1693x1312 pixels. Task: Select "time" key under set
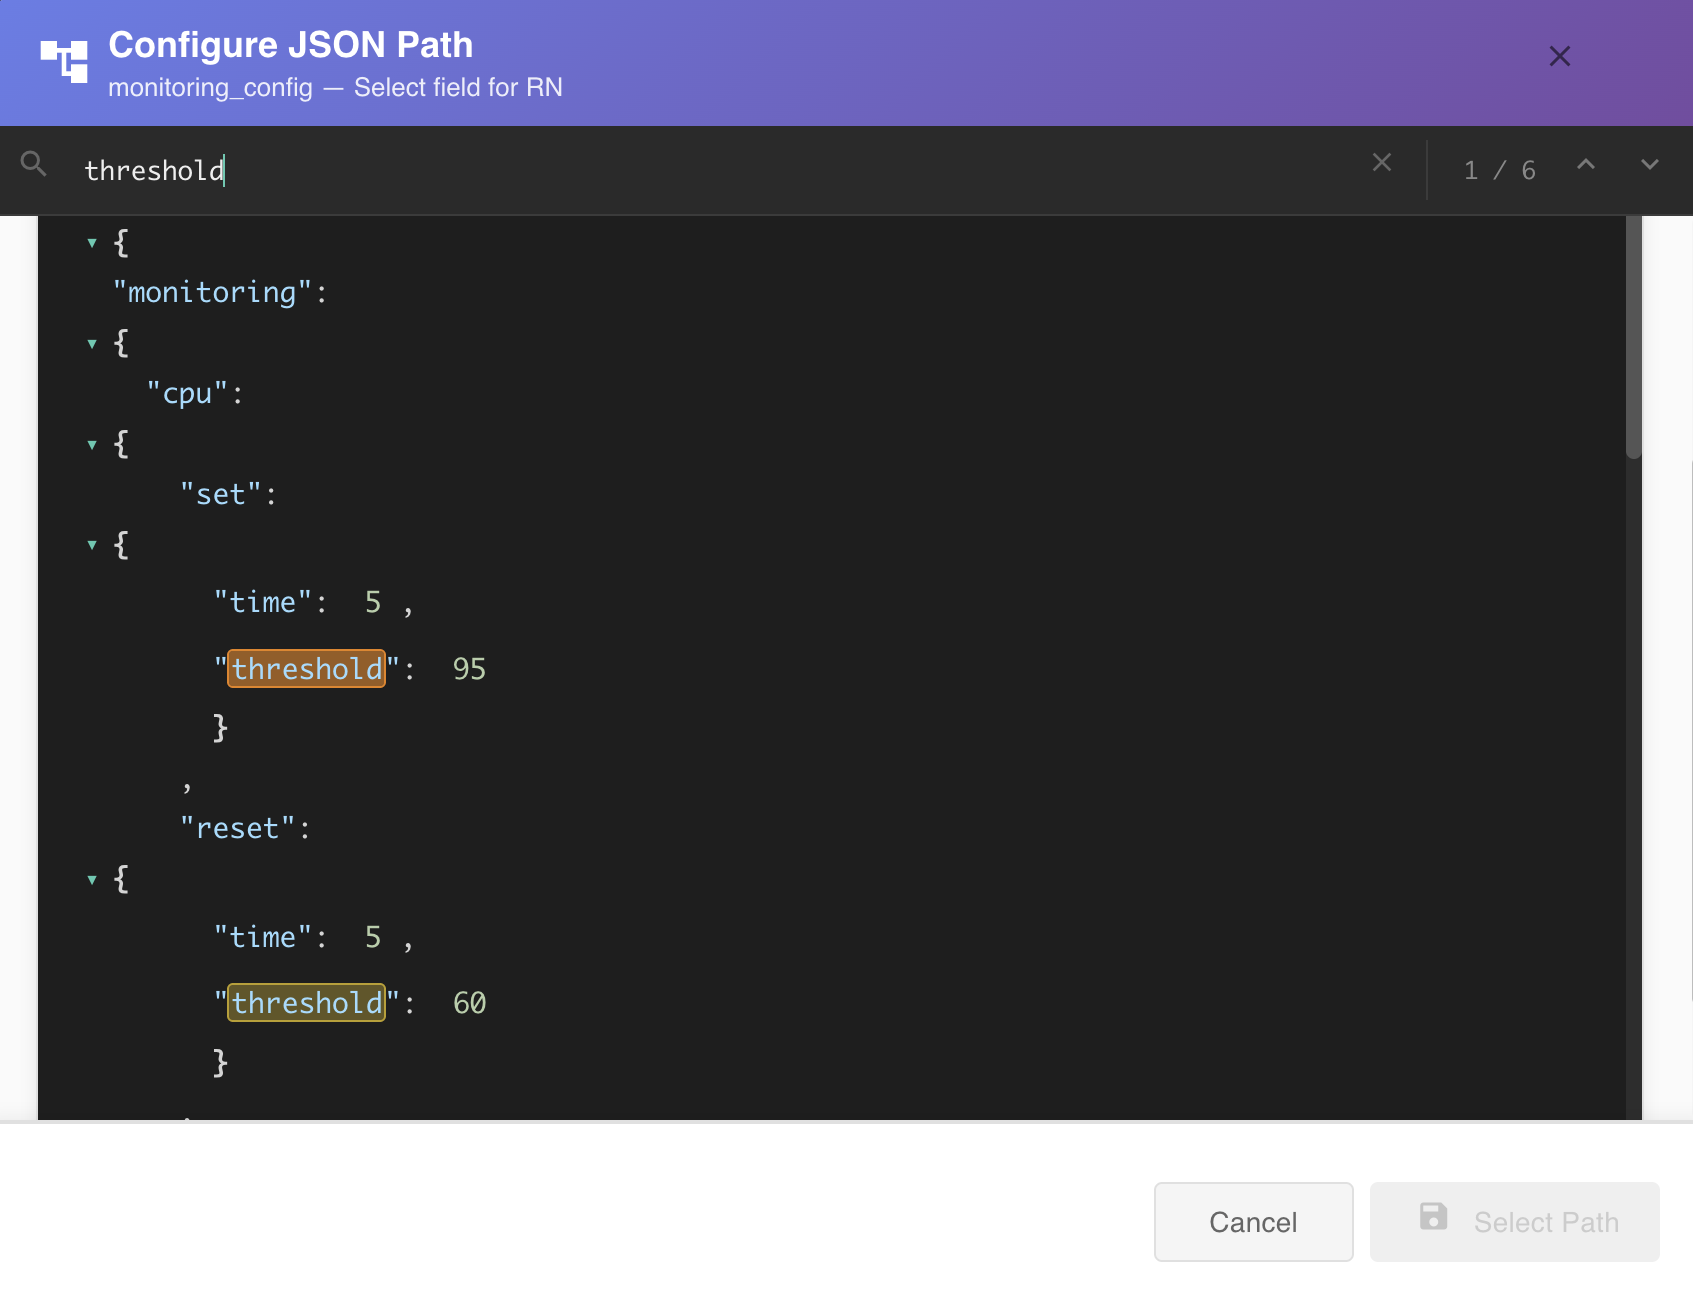(x=263, y=602)
